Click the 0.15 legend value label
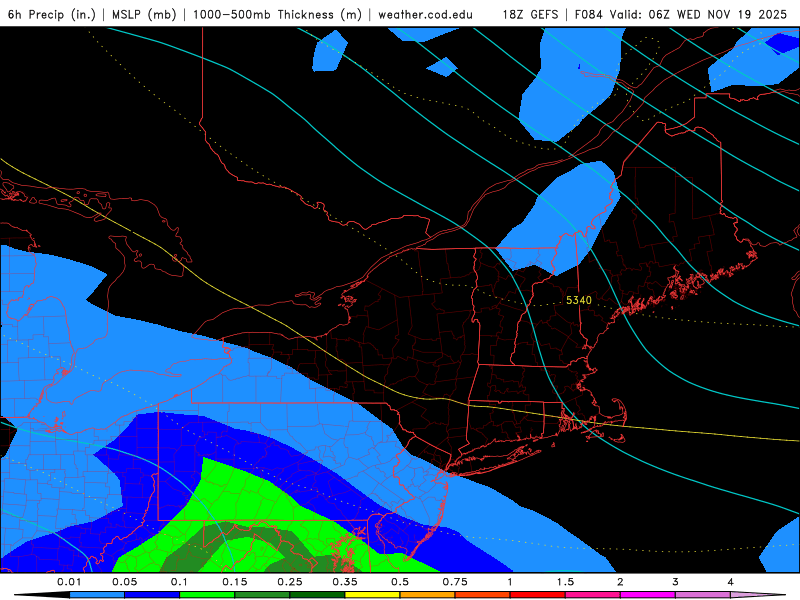The image size is (800, 600). [235, 582]
